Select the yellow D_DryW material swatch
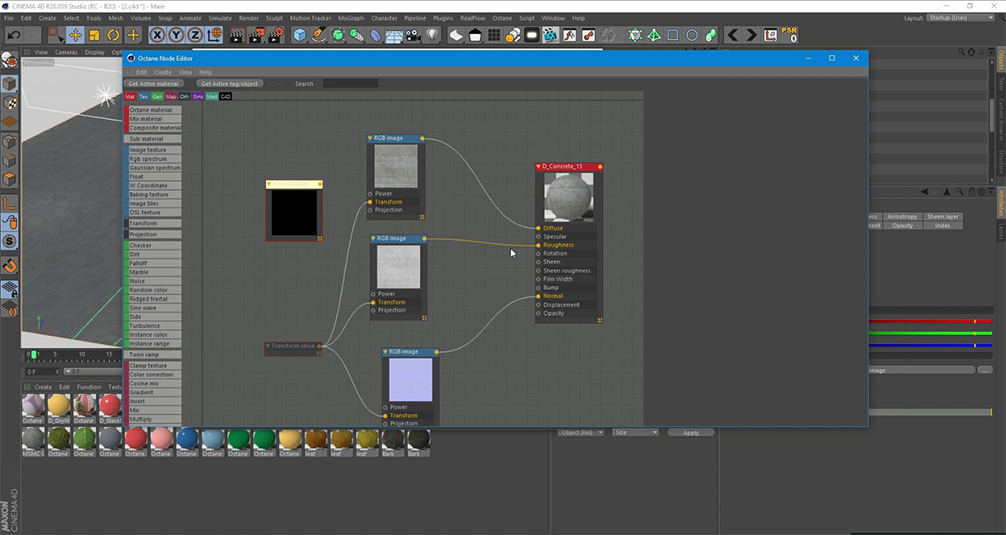1006x535 pixels. click(59, 406)
